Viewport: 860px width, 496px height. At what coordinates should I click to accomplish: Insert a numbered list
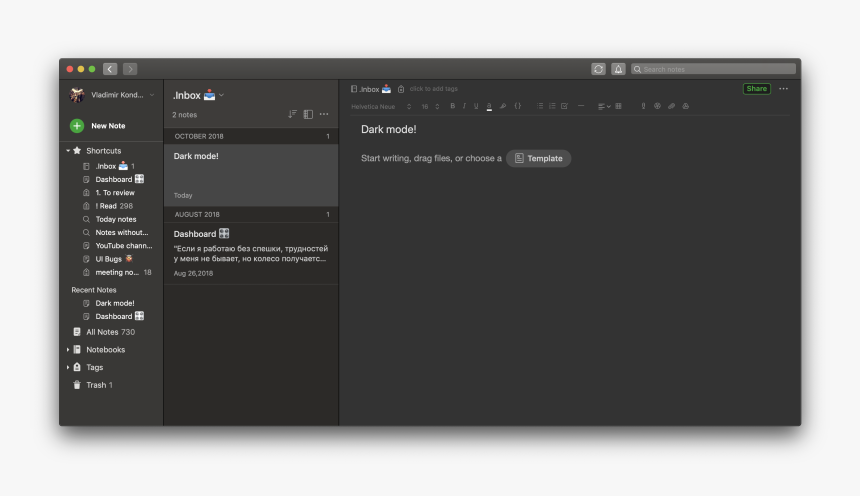pyautogui.click(x=552, y=106)
